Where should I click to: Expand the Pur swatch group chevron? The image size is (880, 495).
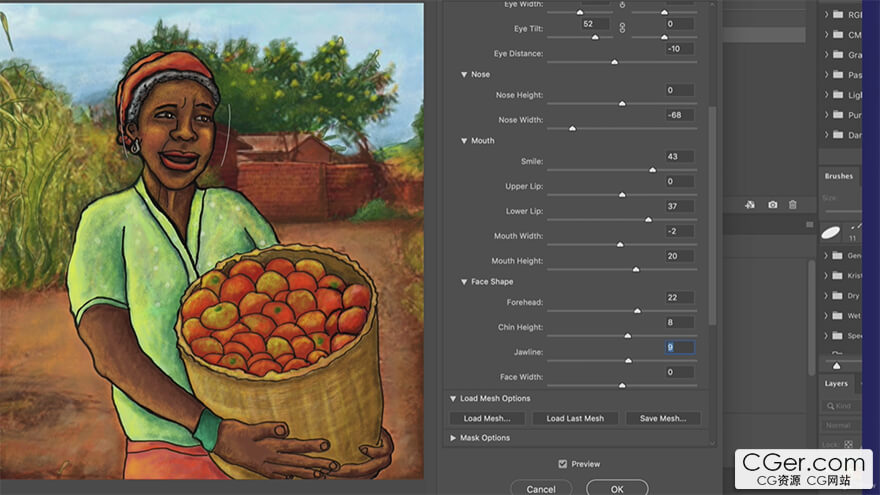[x=826, y=114]
